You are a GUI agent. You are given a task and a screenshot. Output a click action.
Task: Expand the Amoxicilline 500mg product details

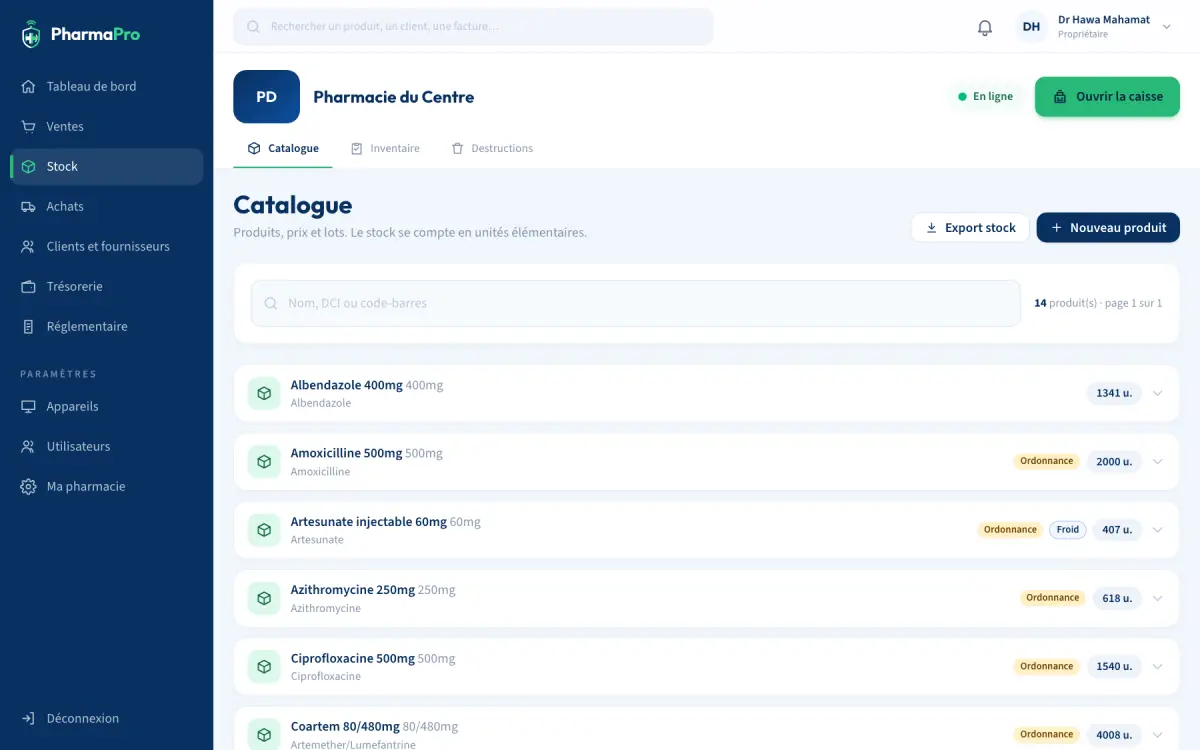[1158, 461]
